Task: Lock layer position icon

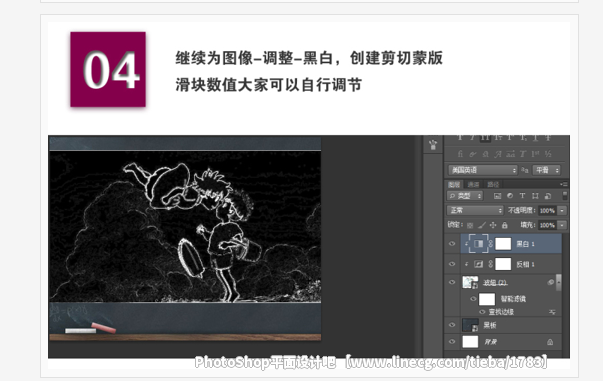Action: 493,225
